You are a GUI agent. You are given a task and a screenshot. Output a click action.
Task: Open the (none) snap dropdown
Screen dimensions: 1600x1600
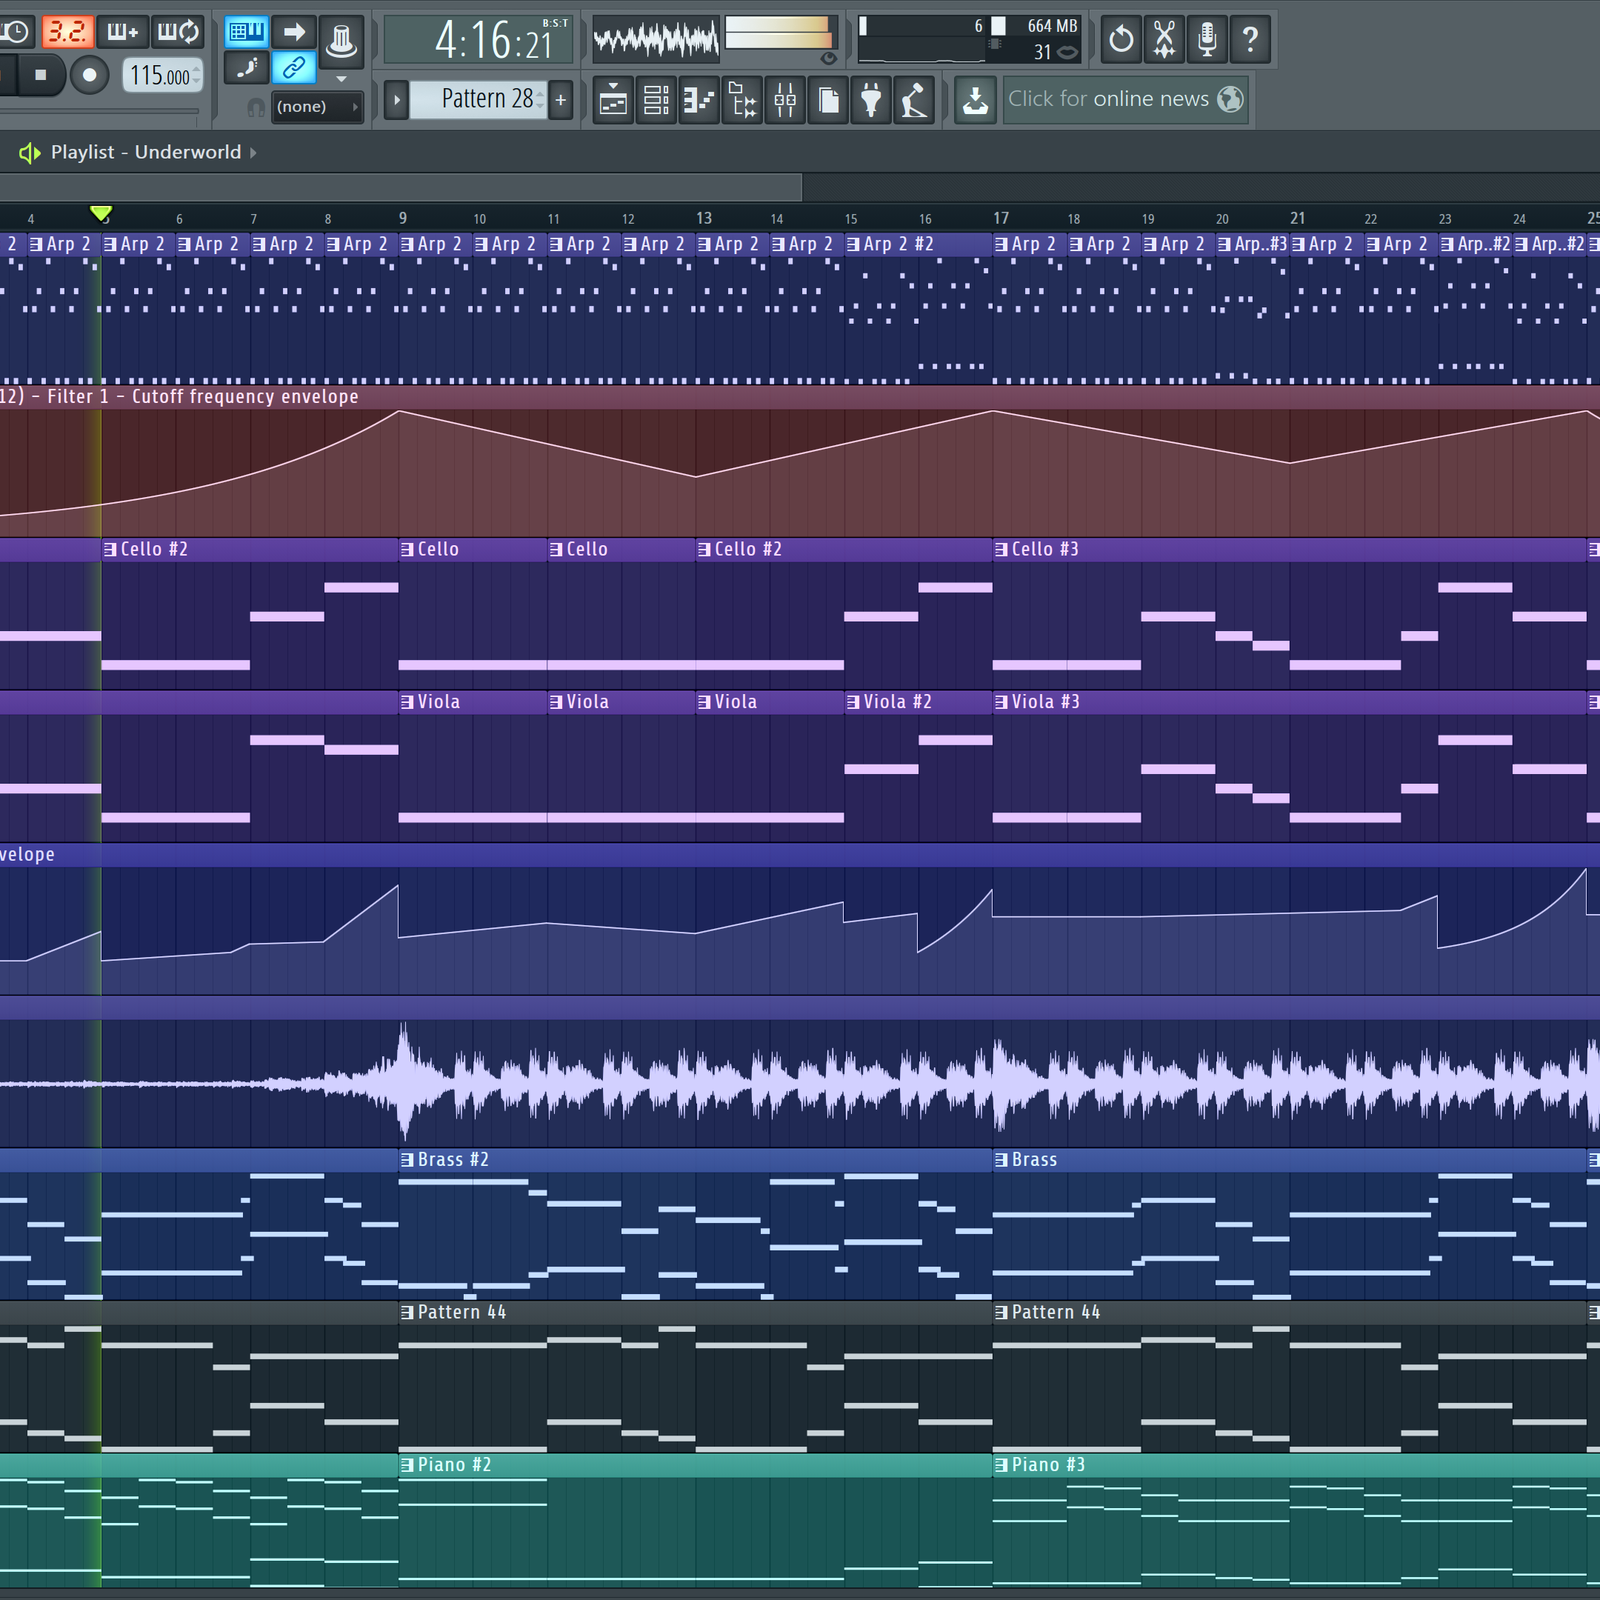tap(317, 106)
